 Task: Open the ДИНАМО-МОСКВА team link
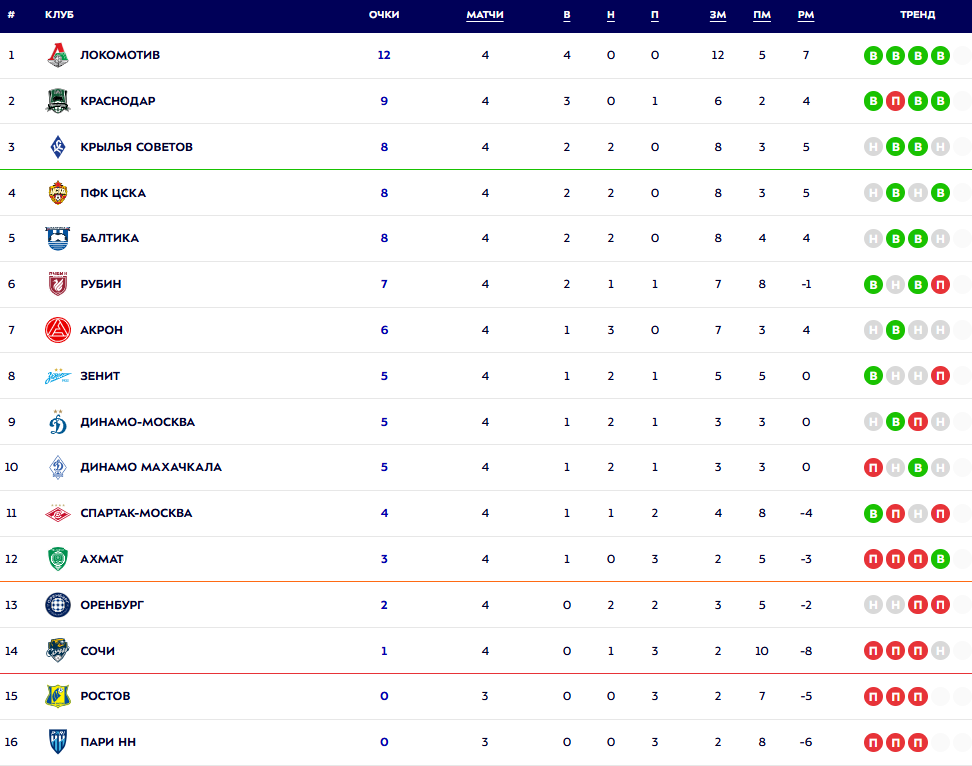pyautogui.click(x=137, y=422)
